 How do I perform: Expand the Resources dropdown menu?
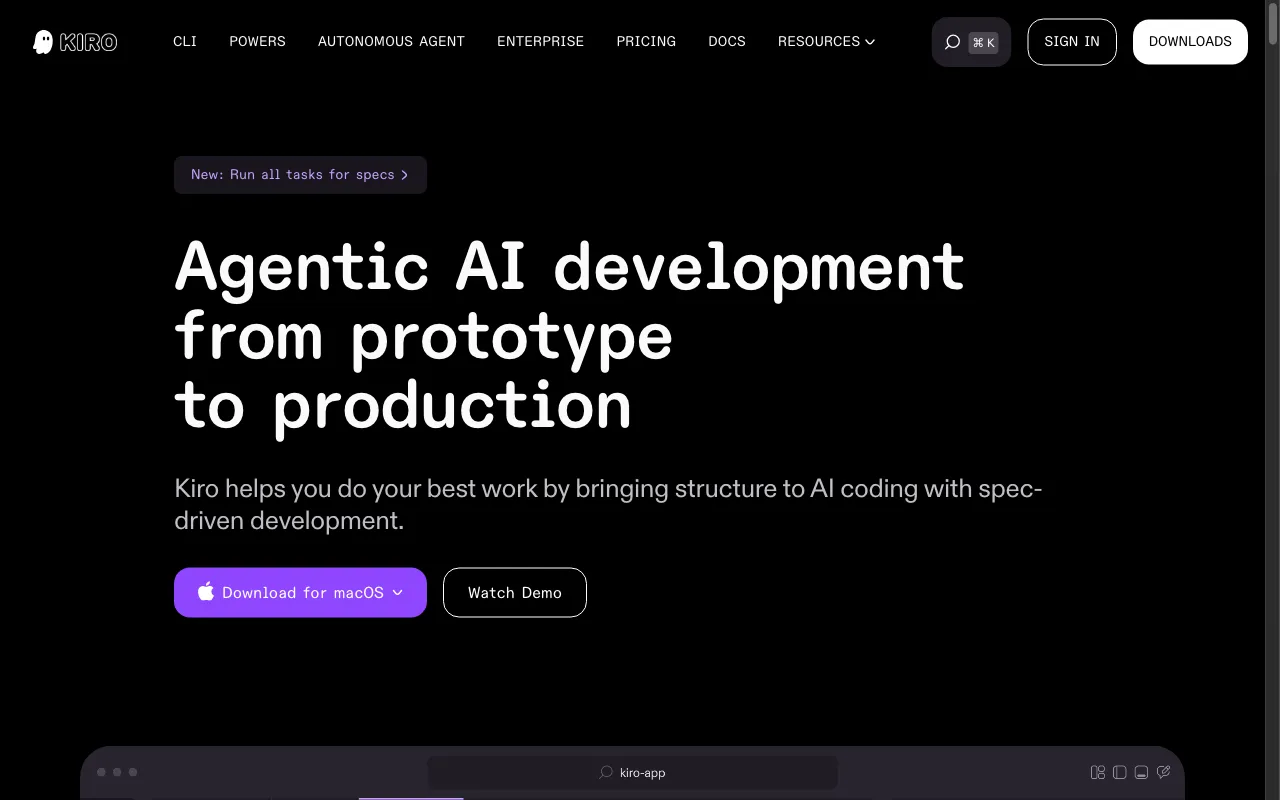pos(826,41)
